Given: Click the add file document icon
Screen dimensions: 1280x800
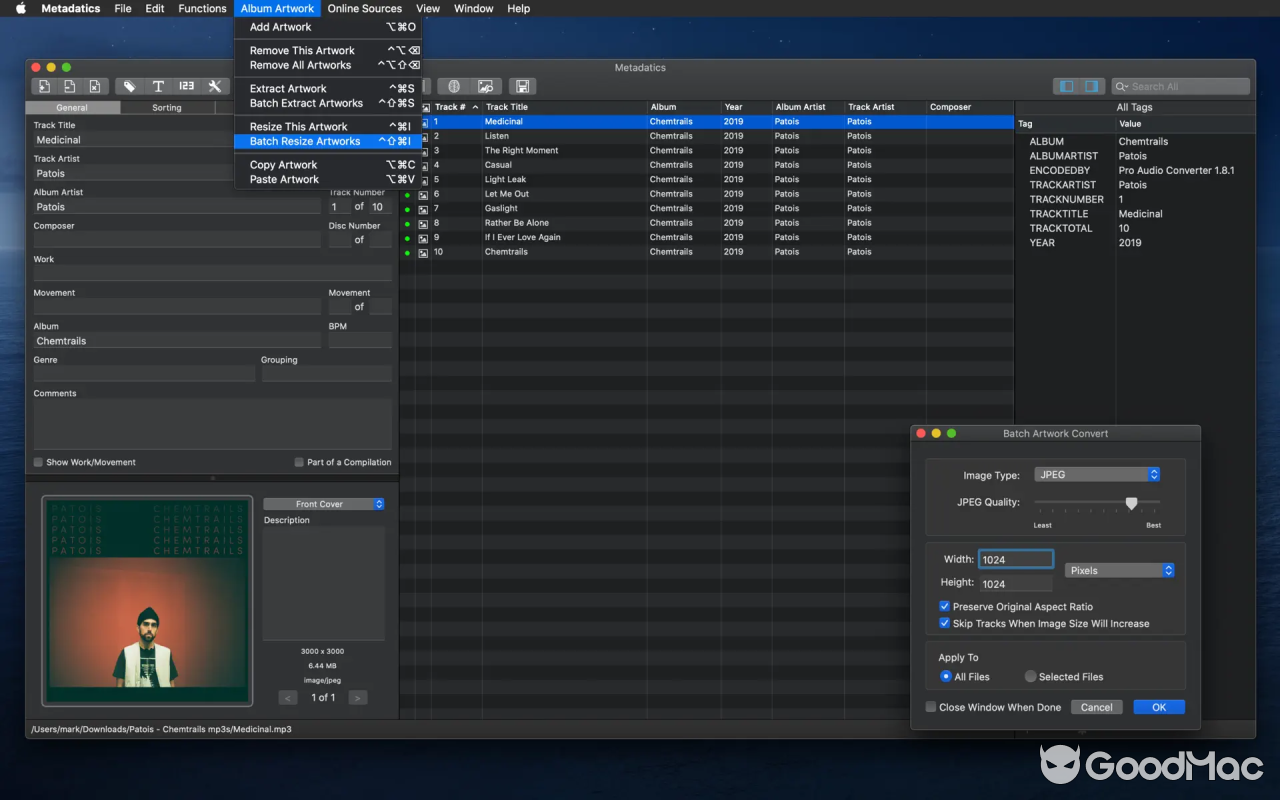Looking at the screenshot, I should 44,86.
